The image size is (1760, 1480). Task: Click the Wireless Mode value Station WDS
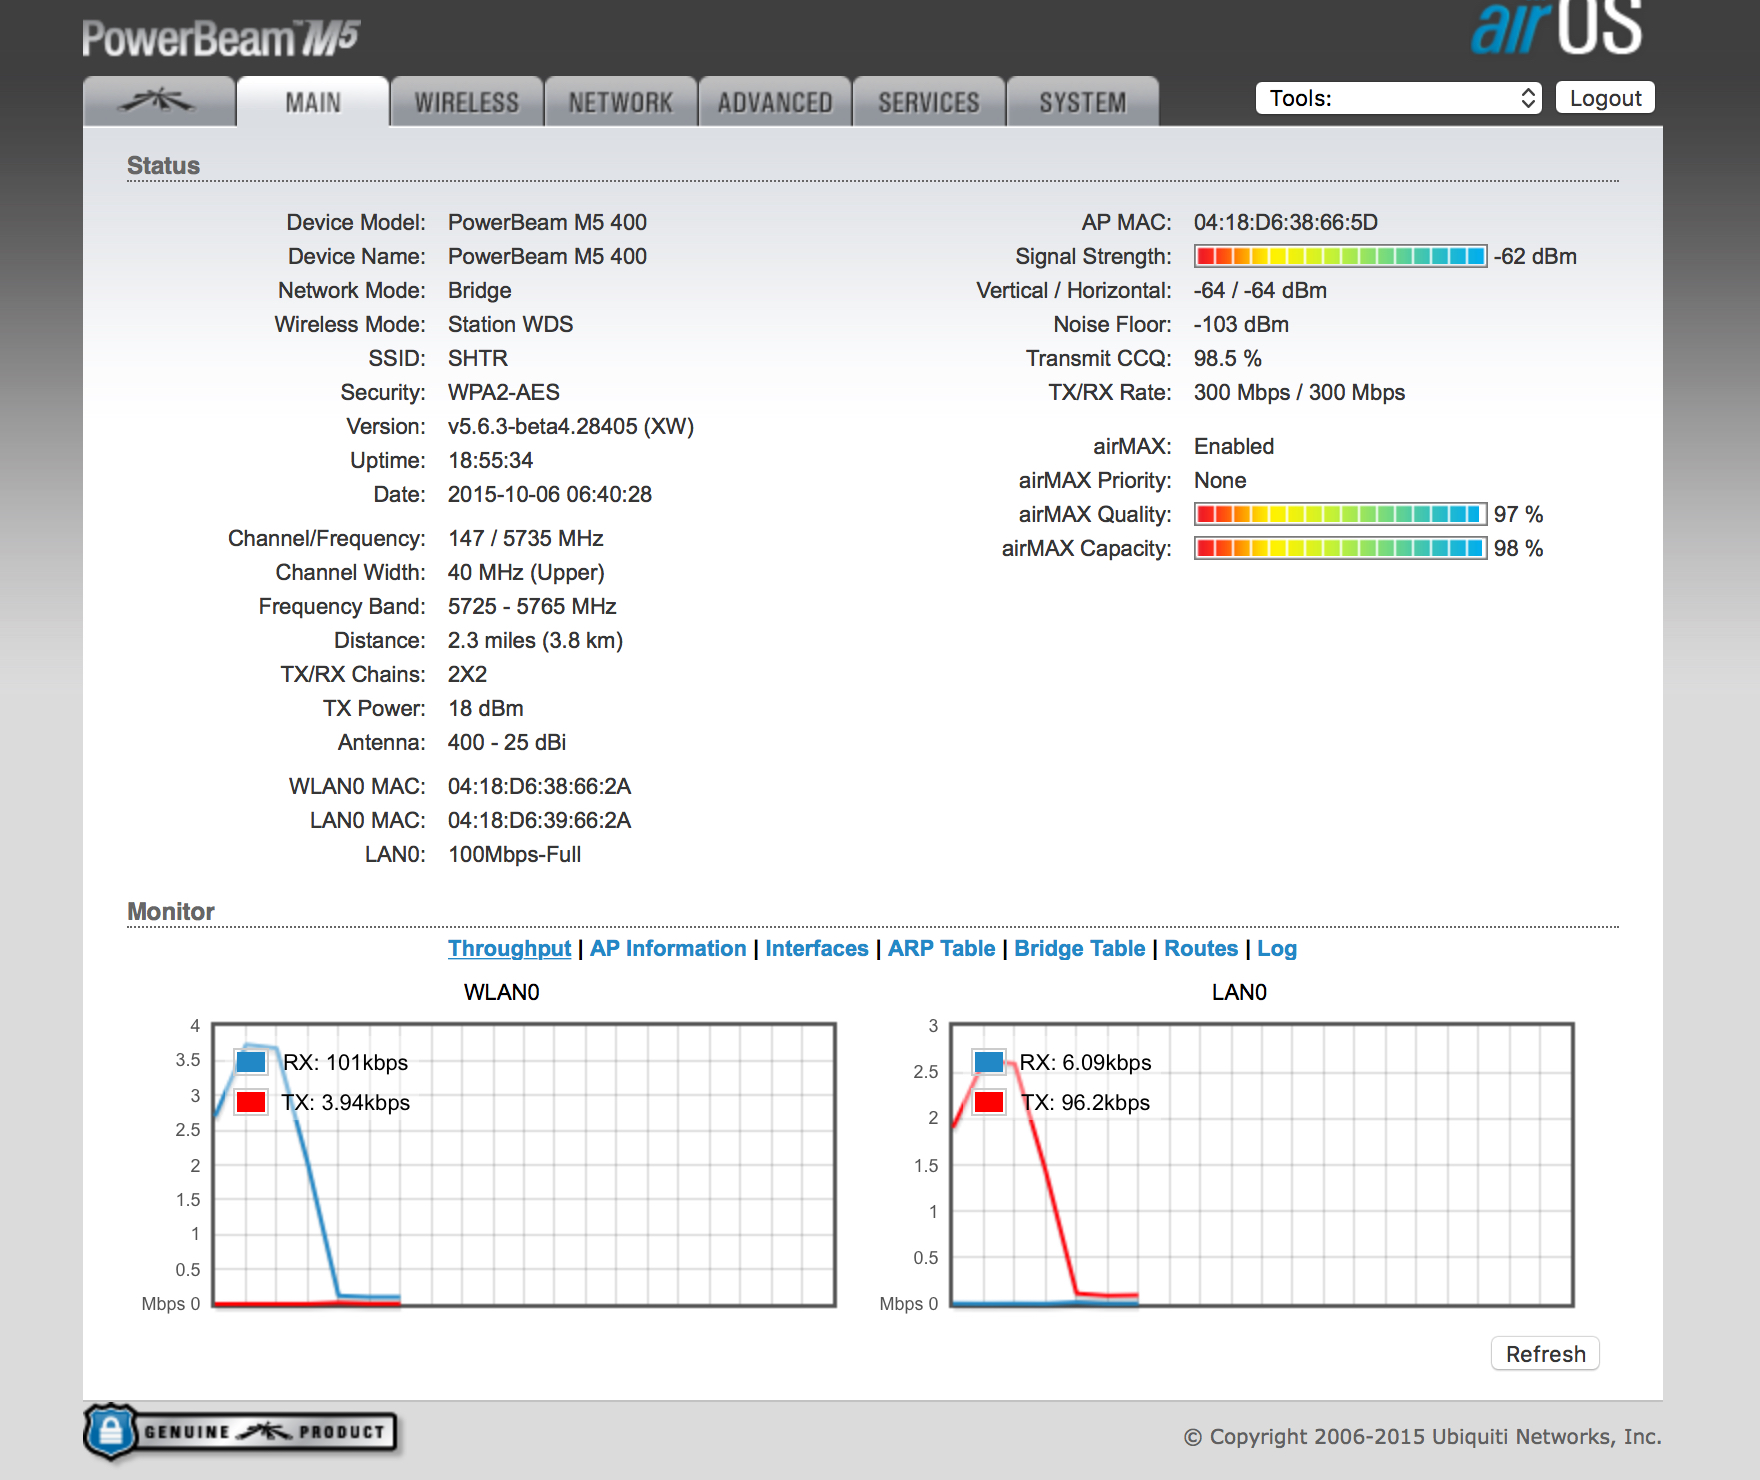(x=511, y=324)
